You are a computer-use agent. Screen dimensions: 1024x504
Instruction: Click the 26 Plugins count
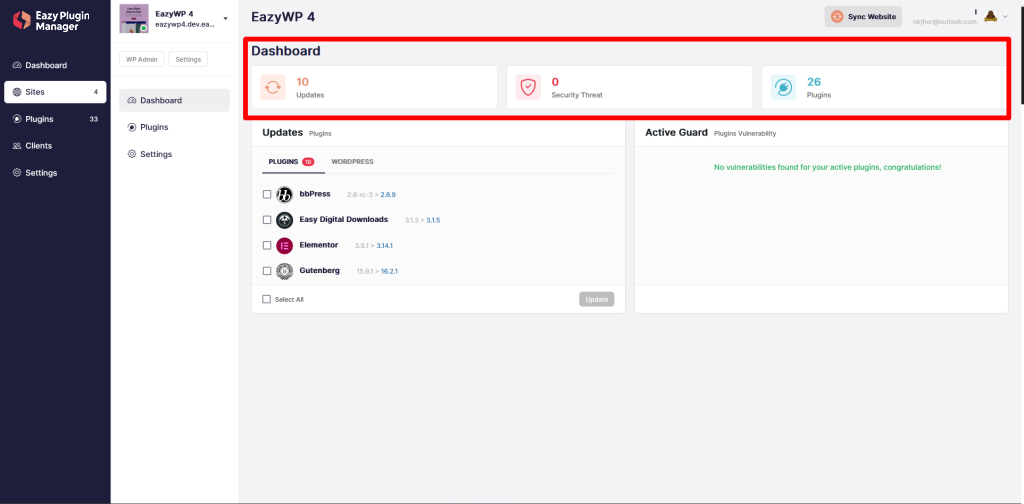coord(814,82)
